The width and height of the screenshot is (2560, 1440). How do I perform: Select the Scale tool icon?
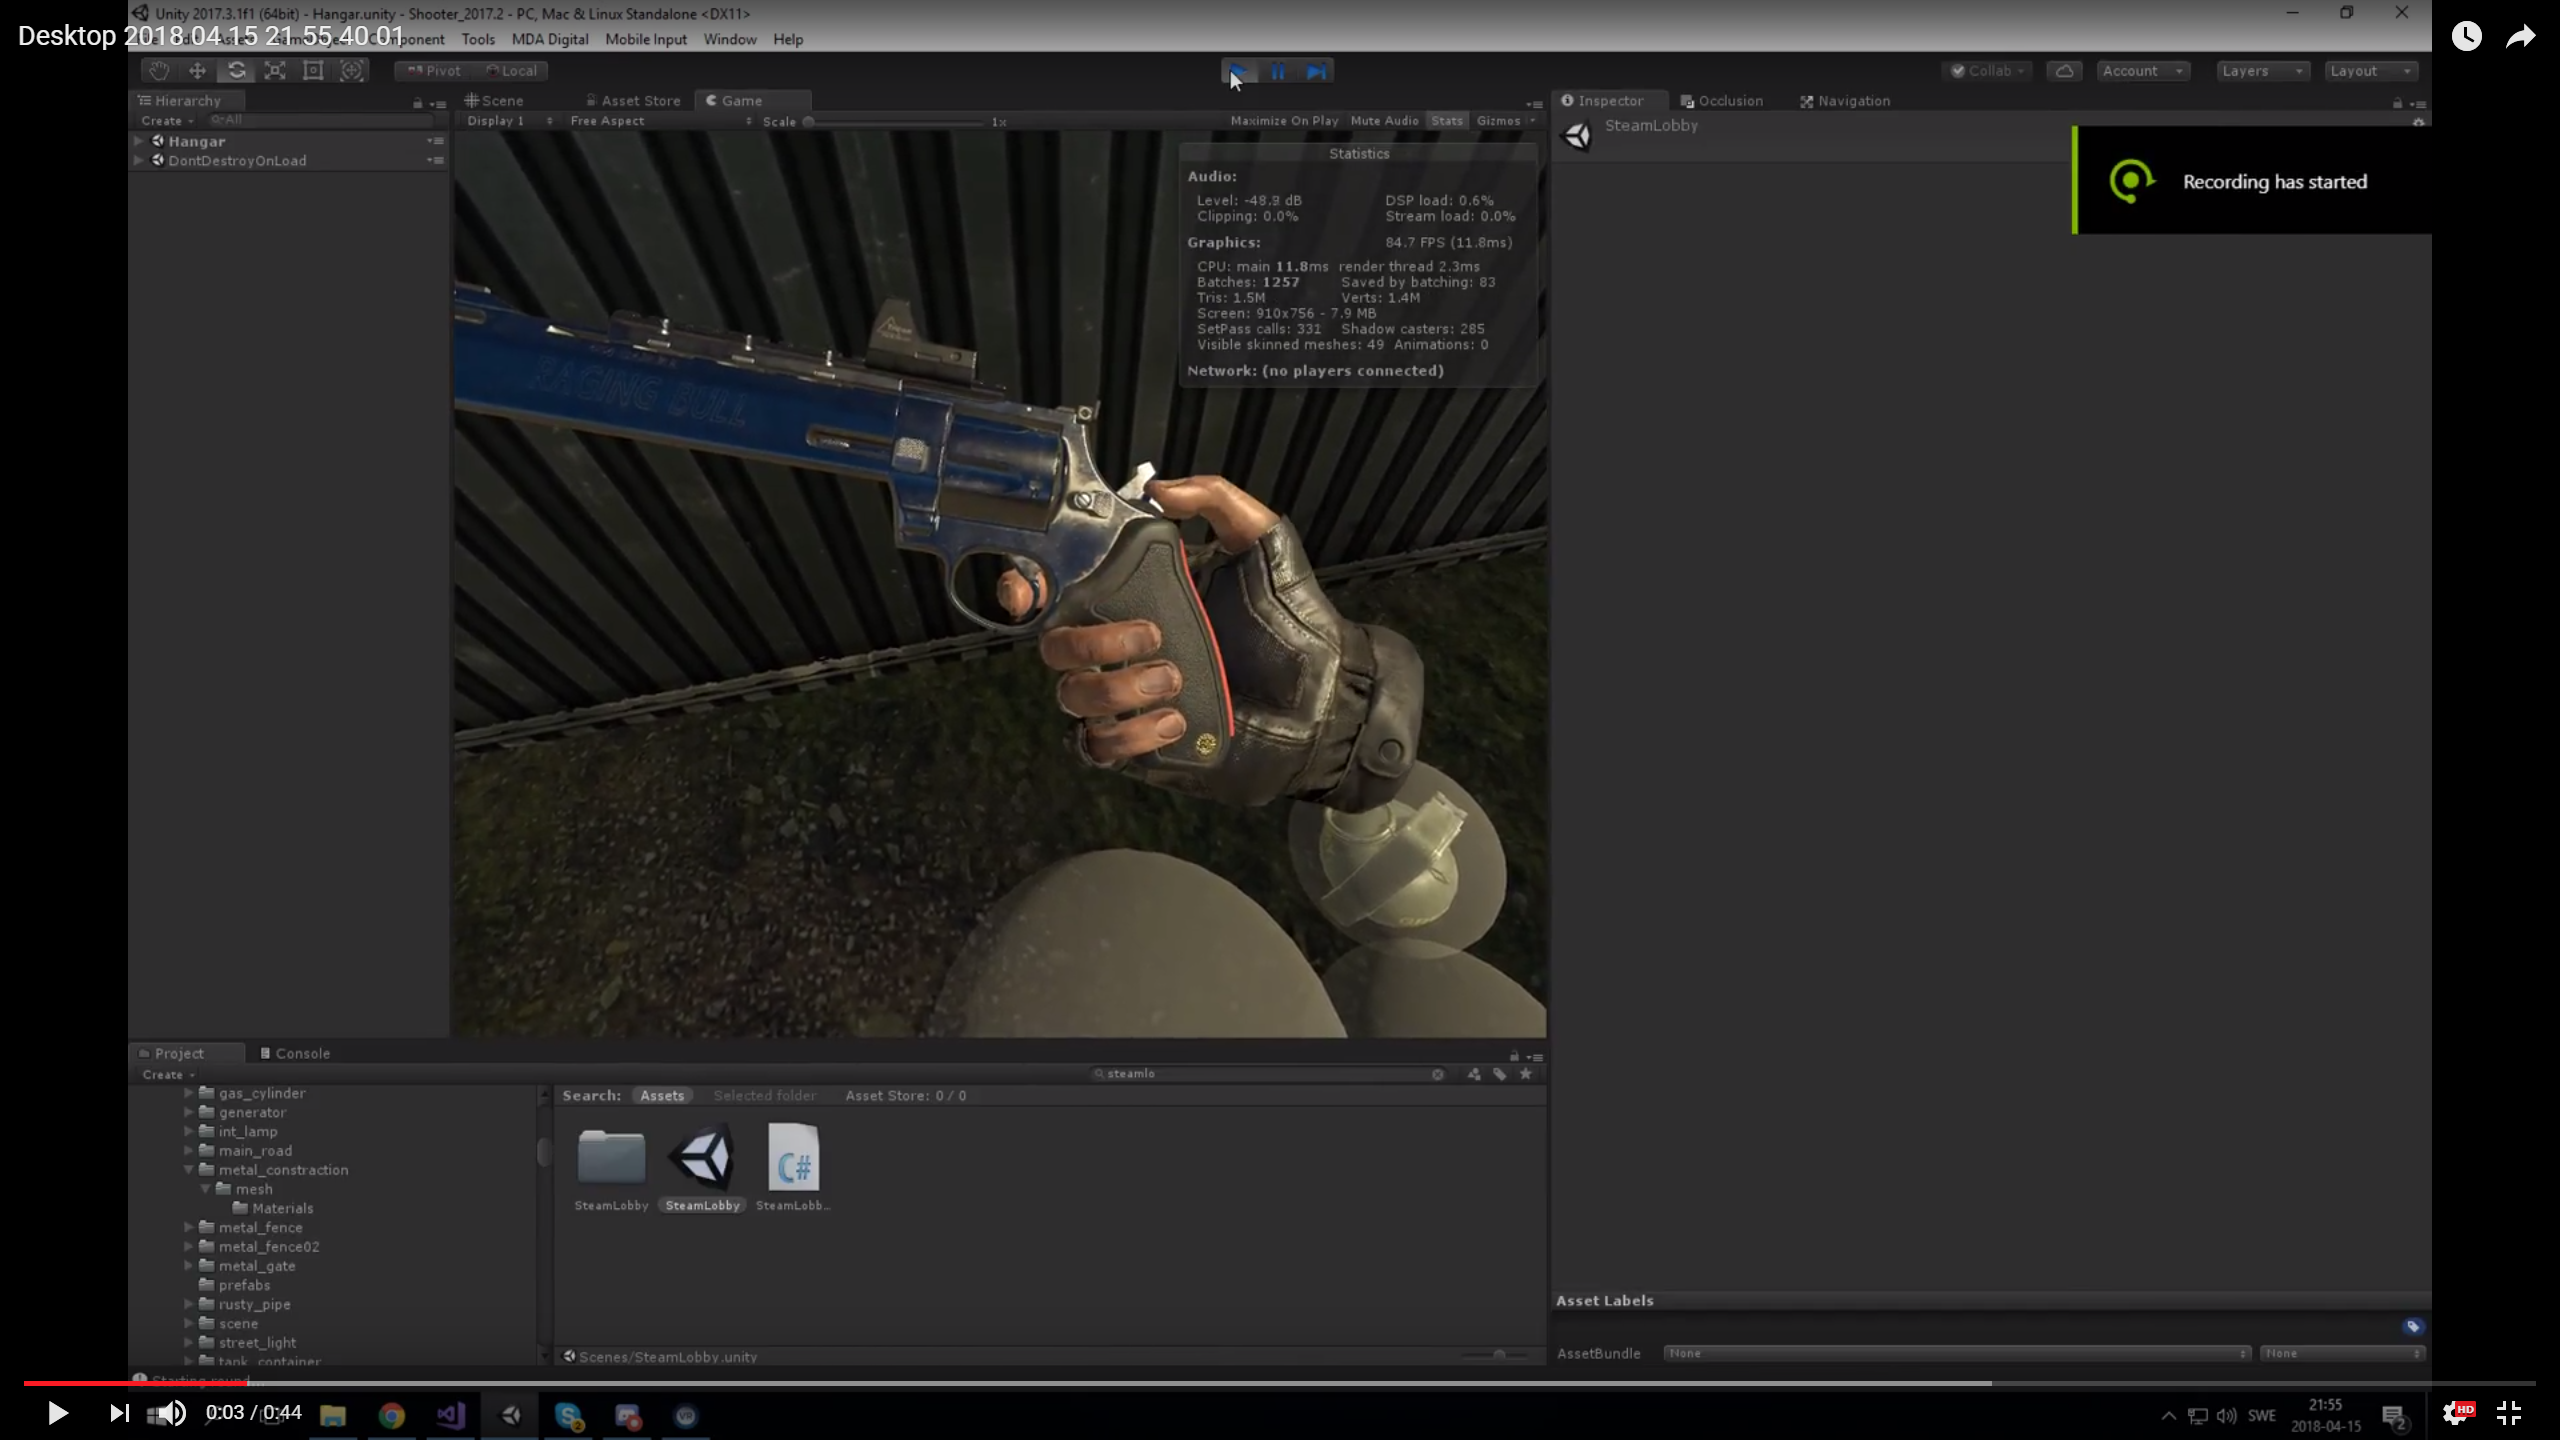275,70
